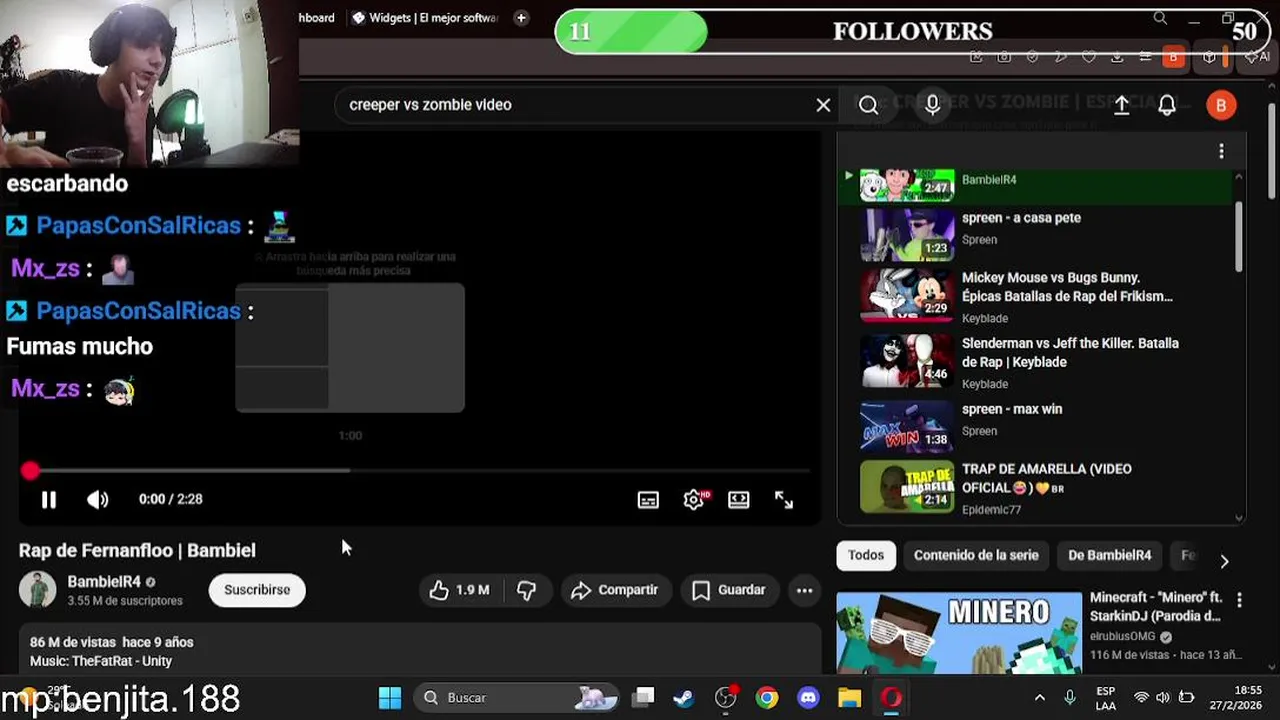The width and height of the screenshot is (1280, 720).
Task: Open new browser tab plus button
Action: 521,18
